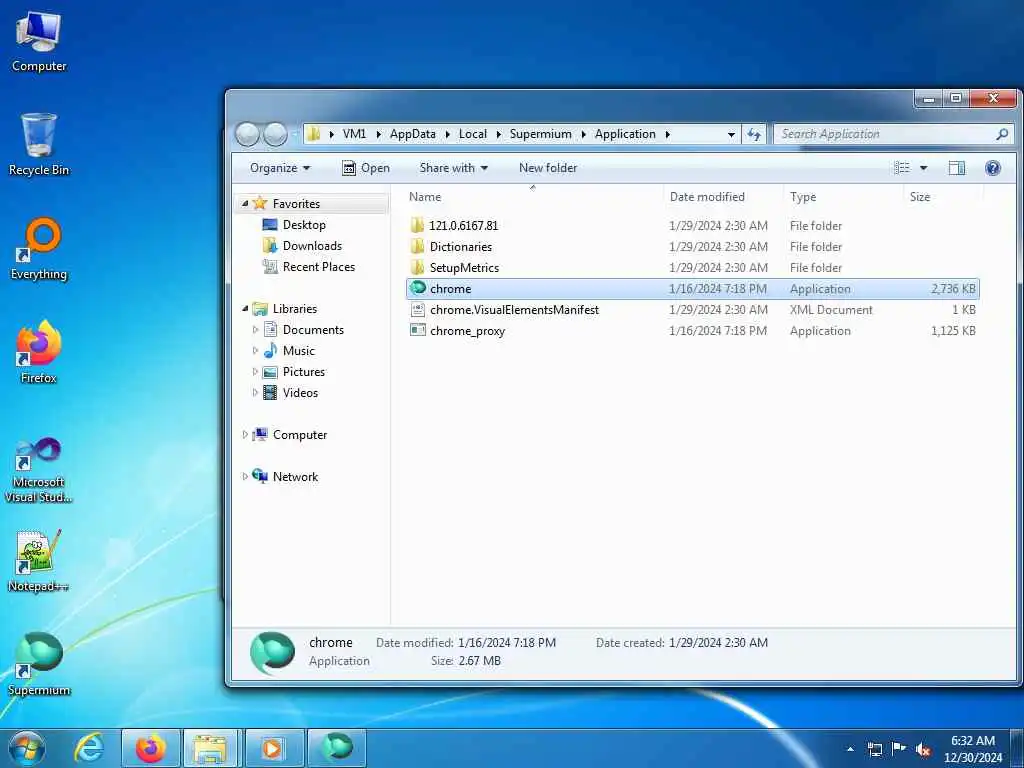This screenshot has width=1024, height=768.
Task: Change the view using the view icon
Action: click(x=901, y=168)
